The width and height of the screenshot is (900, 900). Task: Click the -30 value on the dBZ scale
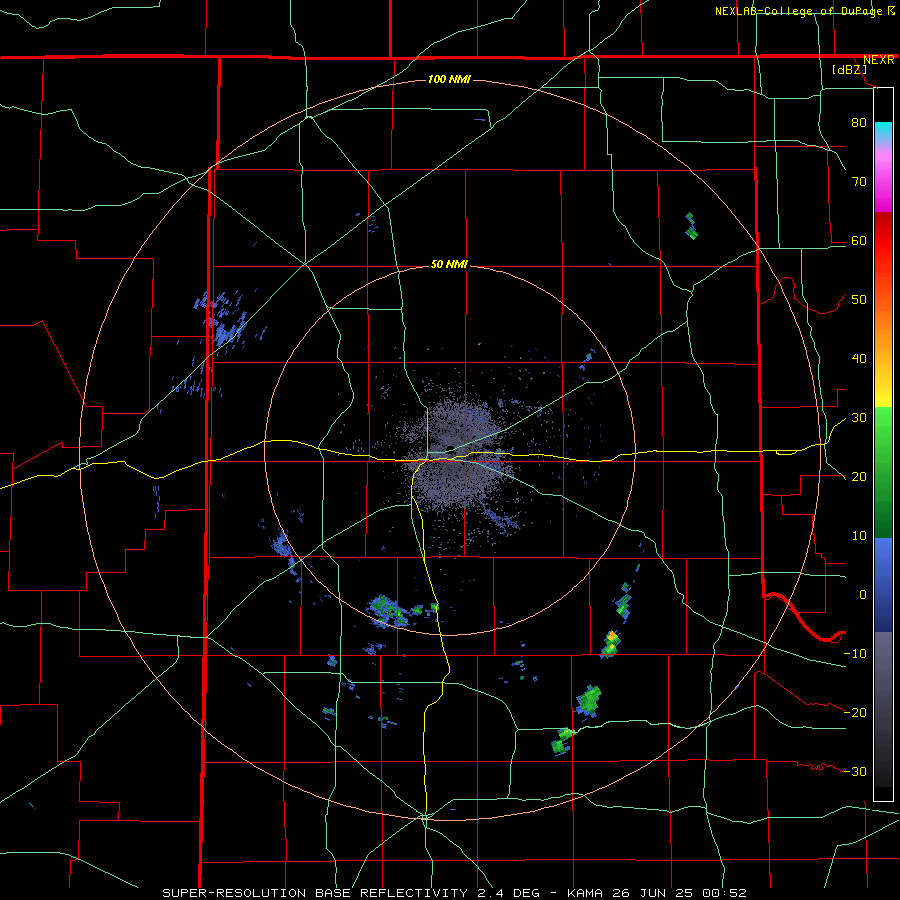855,771
